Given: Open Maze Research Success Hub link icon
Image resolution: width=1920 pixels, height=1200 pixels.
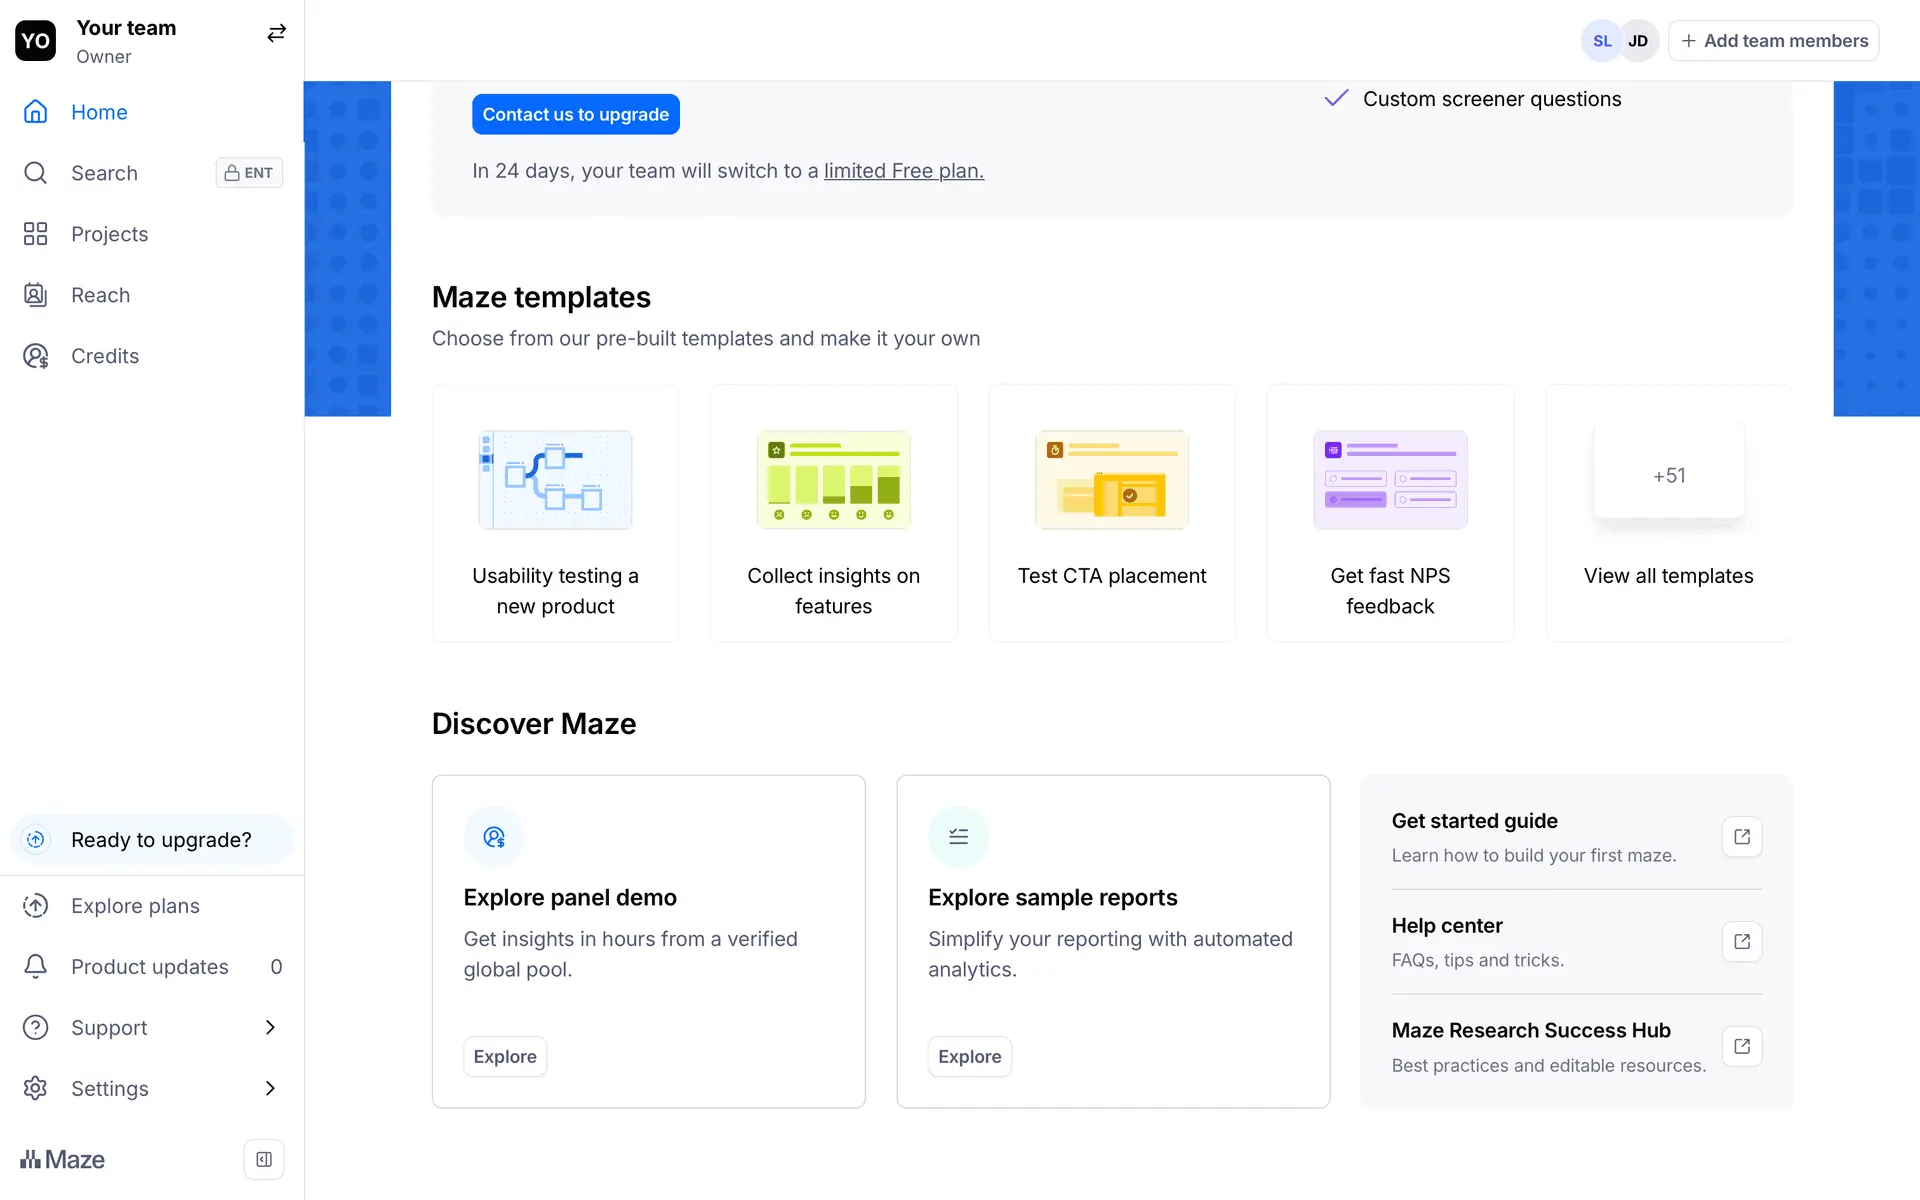Looking at the screenshot, I should click(x=1741, y=1046).
